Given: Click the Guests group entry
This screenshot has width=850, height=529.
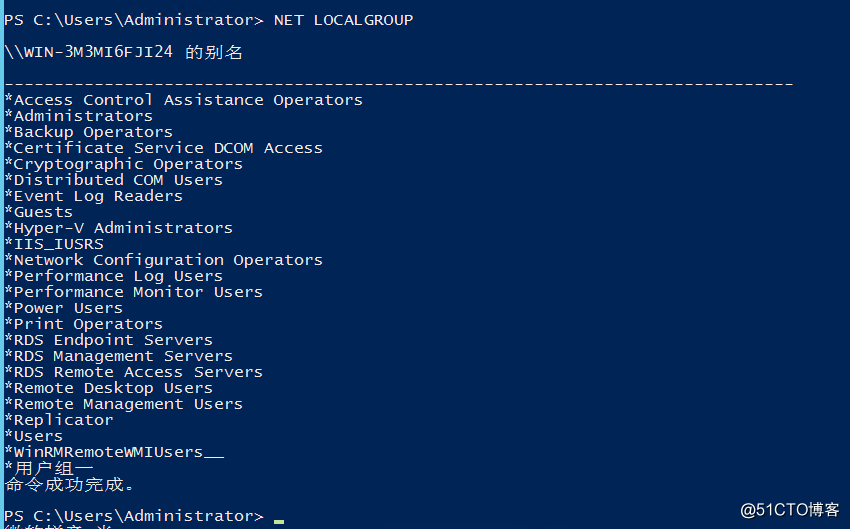Looking at the screenshot, I should coord(42,212).
